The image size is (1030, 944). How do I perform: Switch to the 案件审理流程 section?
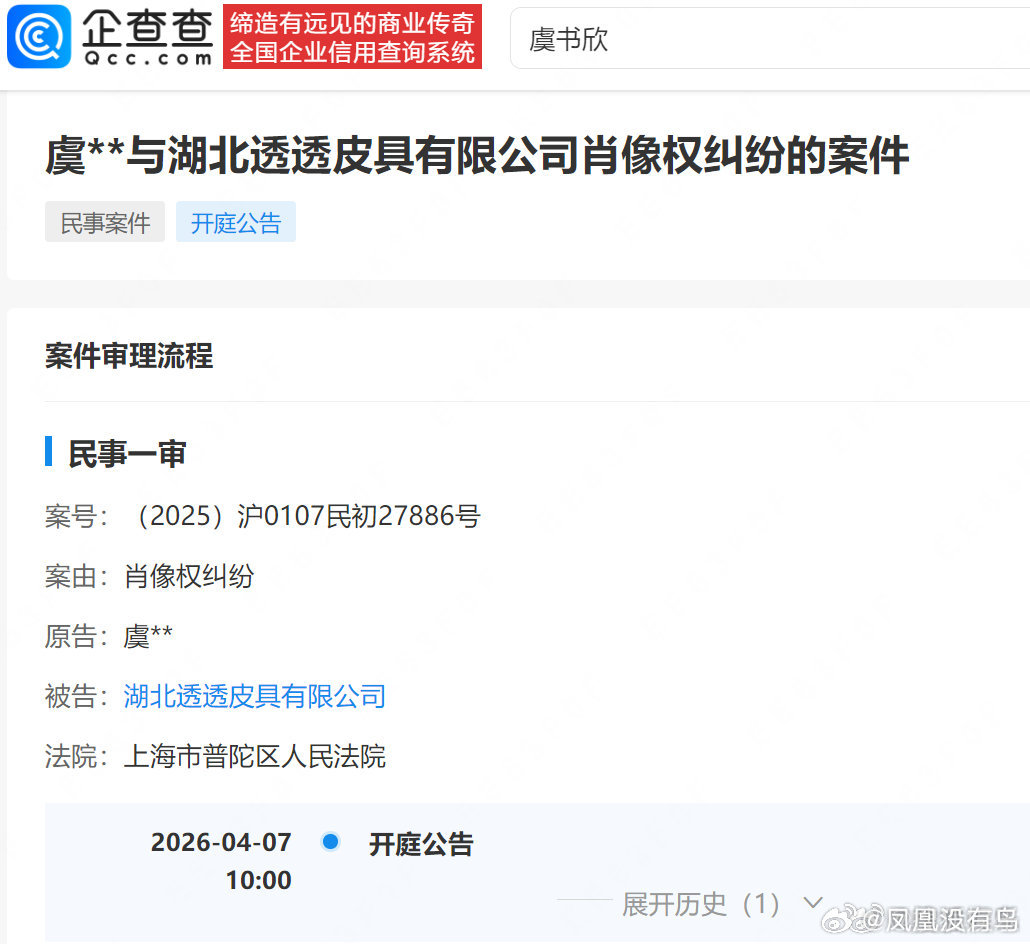(x=129, y=357)
